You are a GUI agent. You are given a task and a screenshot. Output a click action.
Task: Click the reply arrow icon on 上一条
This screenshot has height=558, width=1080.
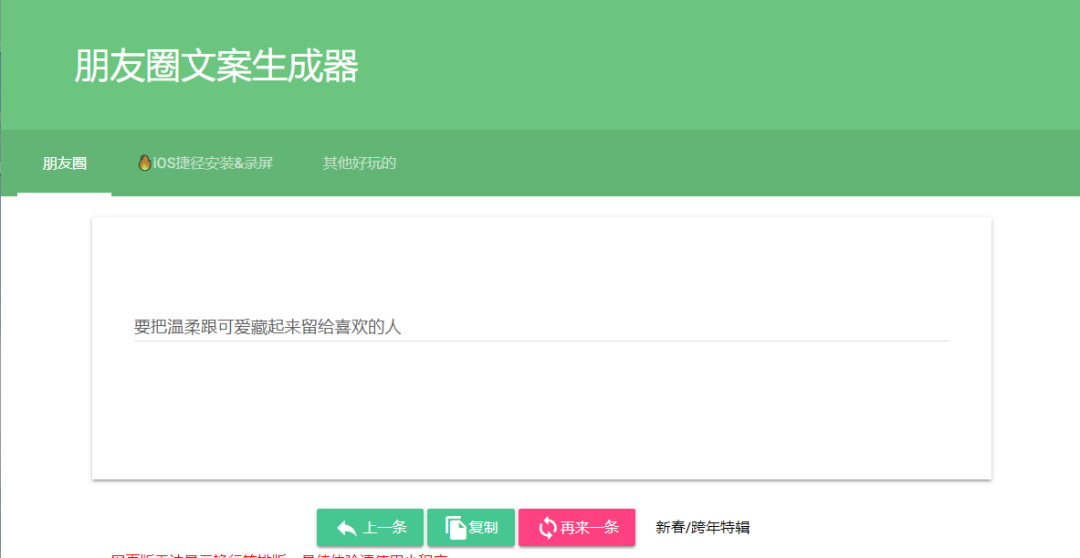[346, 528]
